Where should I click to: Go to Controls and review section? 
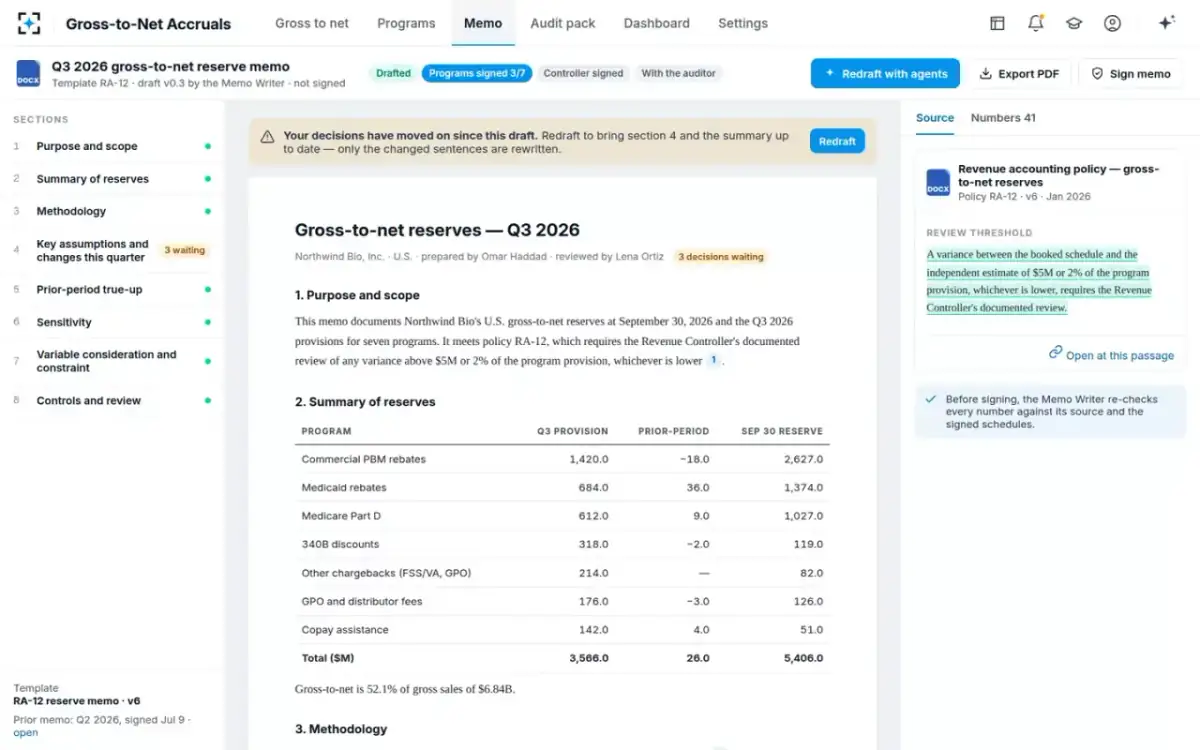(x=112, y=401)
